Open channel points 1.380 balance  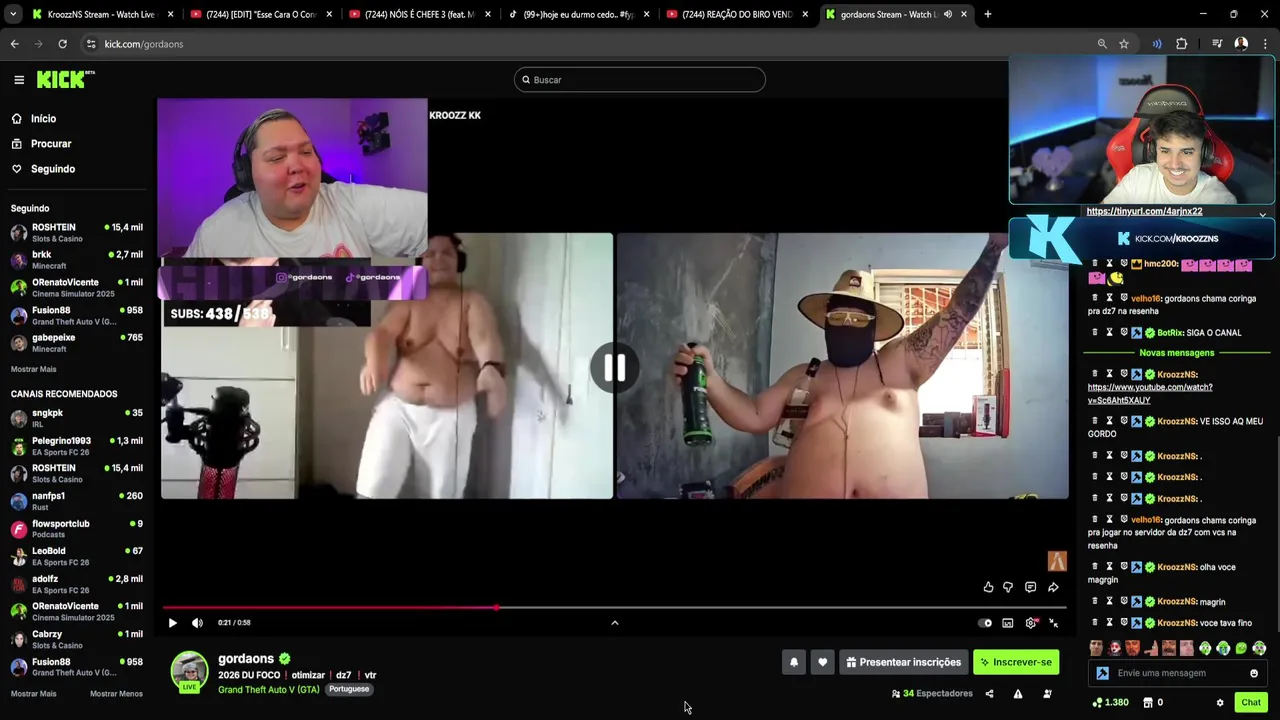coord(1110,703)
